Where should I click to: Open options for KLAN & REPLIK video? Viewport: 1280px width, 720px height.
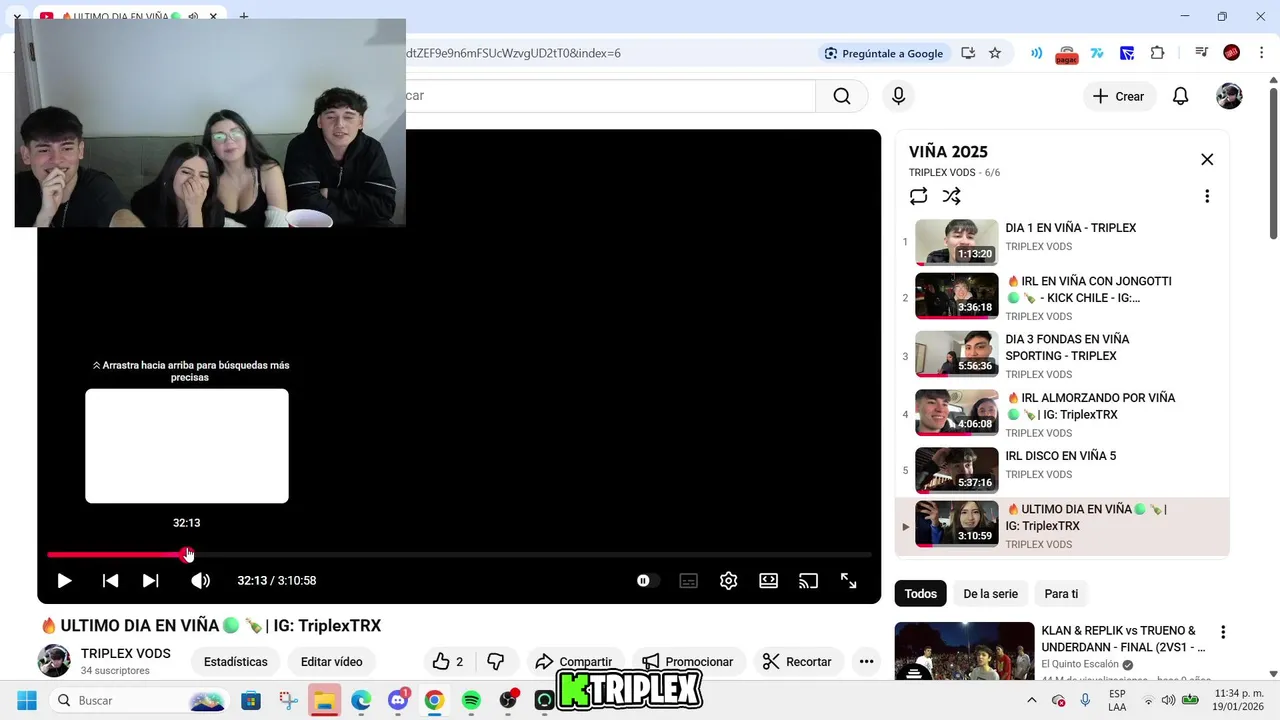(x=1222, y=632)
